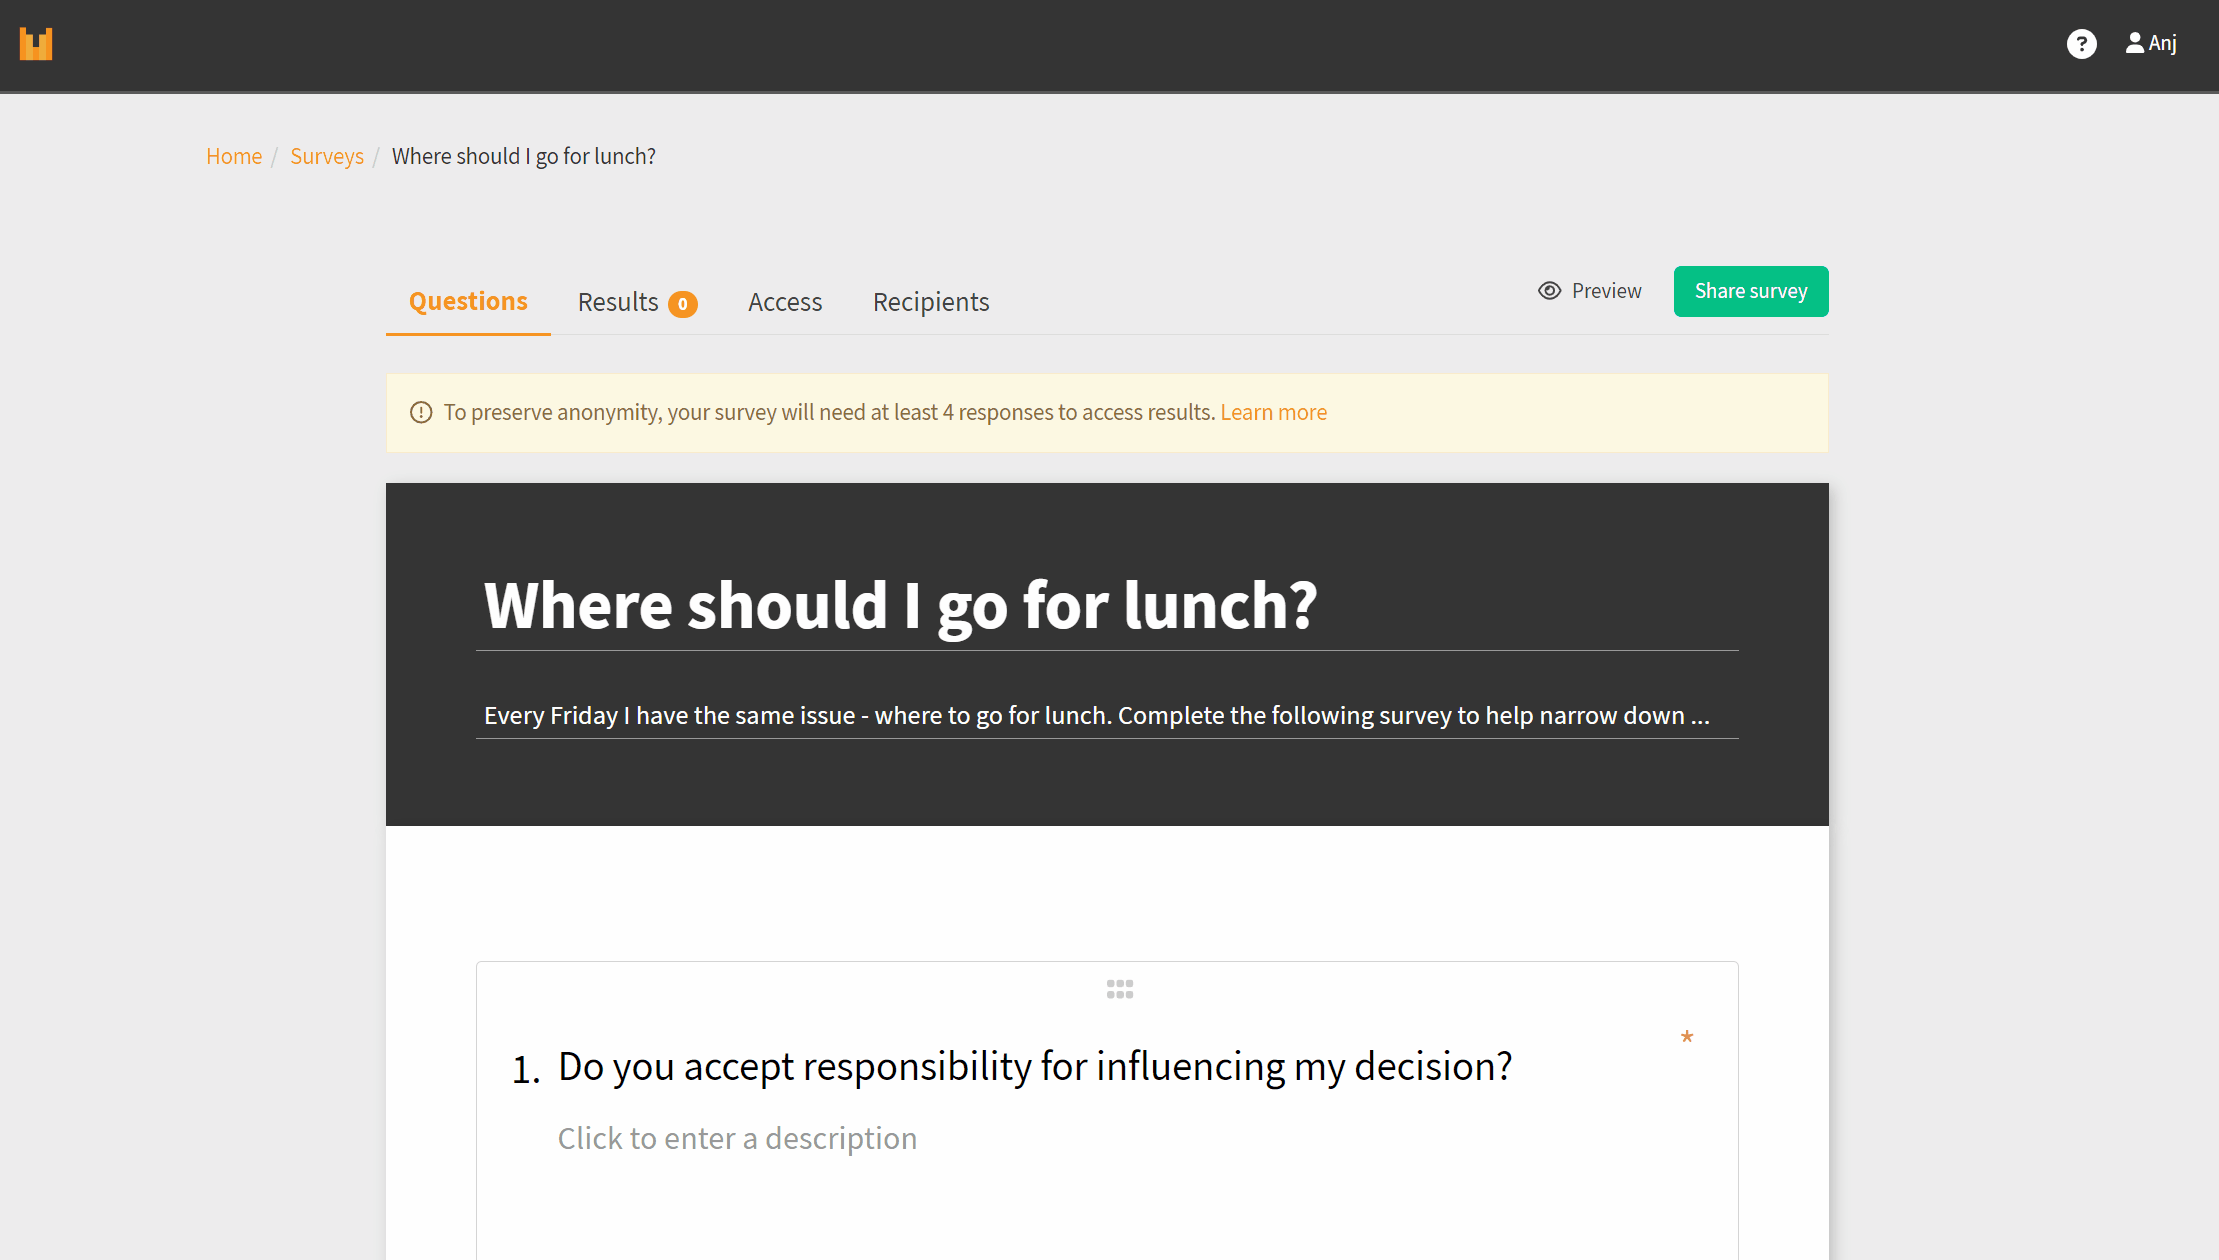Viewport: 2219px width, 1260px height.
Task: Open the Recipients tab
Action: coord(931,302)
